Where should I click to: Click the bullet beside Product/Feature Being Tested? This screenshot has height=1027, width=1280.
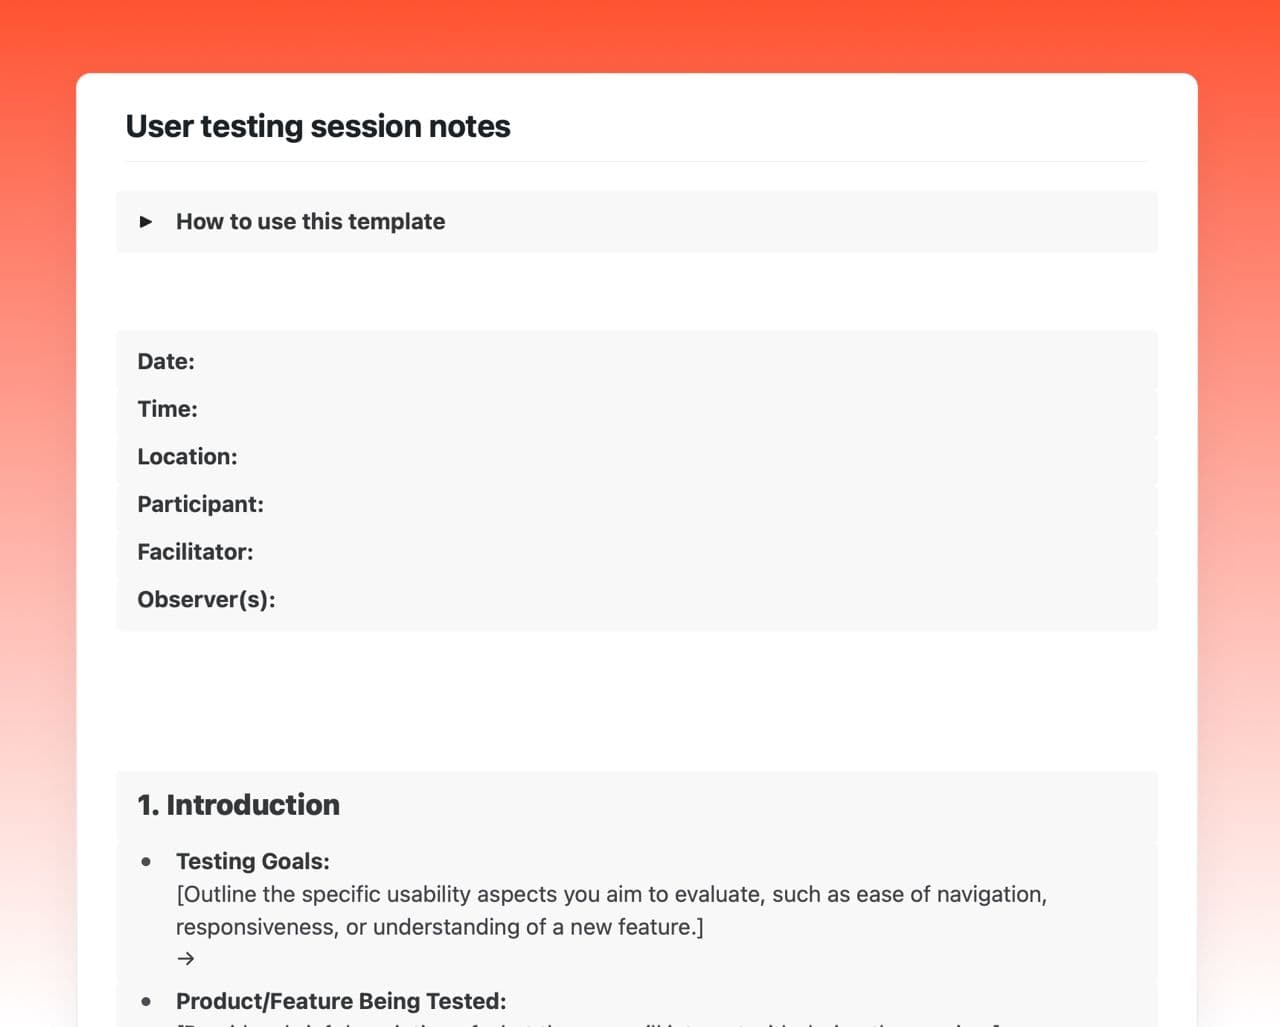tap(147, 1002)
